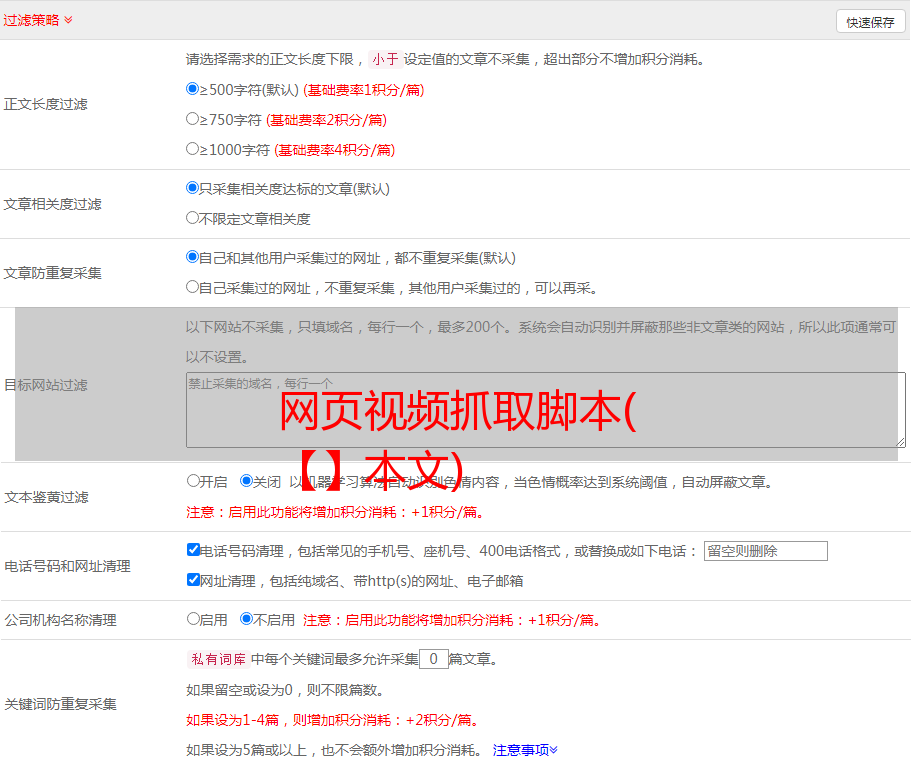The width and height of the screenshot is (912, 768).
Task: Toggle the 网址清理 checkbox
Action: coord(193,580)
